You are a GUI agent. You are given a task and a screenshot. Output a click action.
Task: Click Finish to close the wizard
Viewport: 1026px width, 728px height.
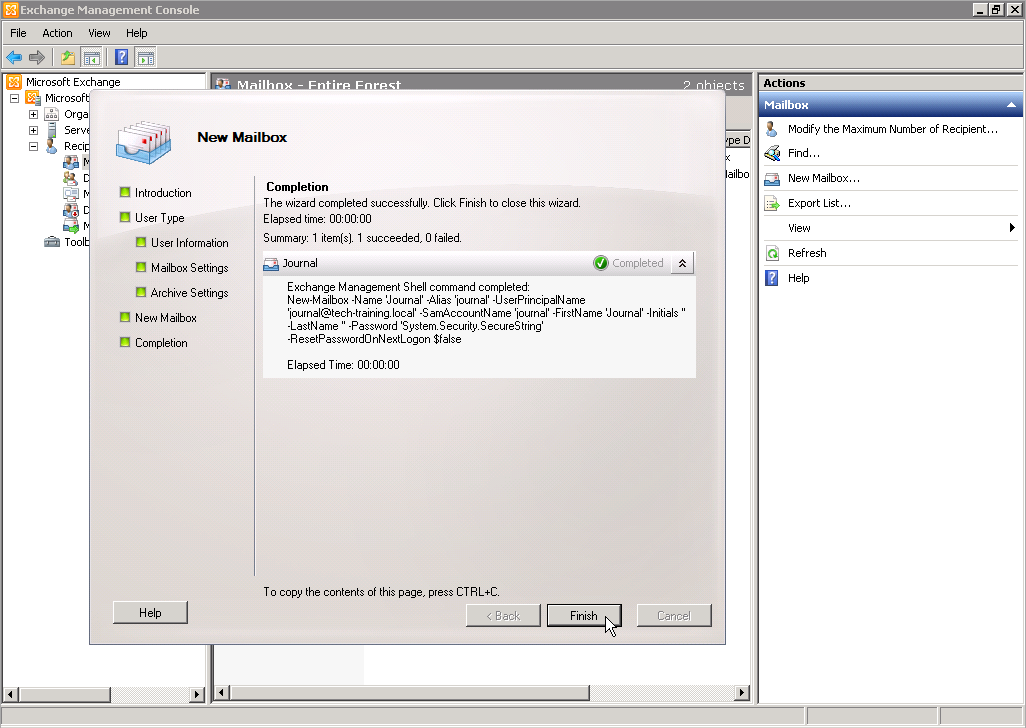click(x=584, y=616)
